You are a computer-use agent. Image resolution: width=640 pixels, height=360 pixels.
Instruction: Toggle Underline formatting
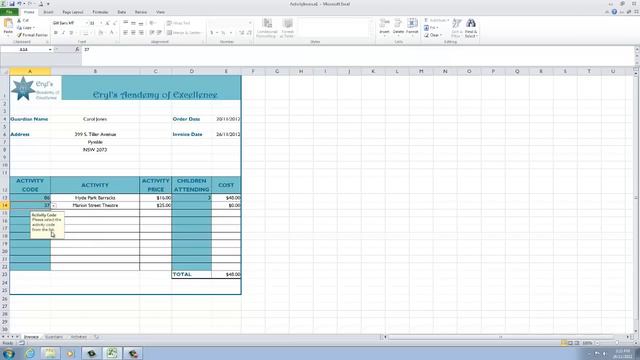click(x=71, y=33)
